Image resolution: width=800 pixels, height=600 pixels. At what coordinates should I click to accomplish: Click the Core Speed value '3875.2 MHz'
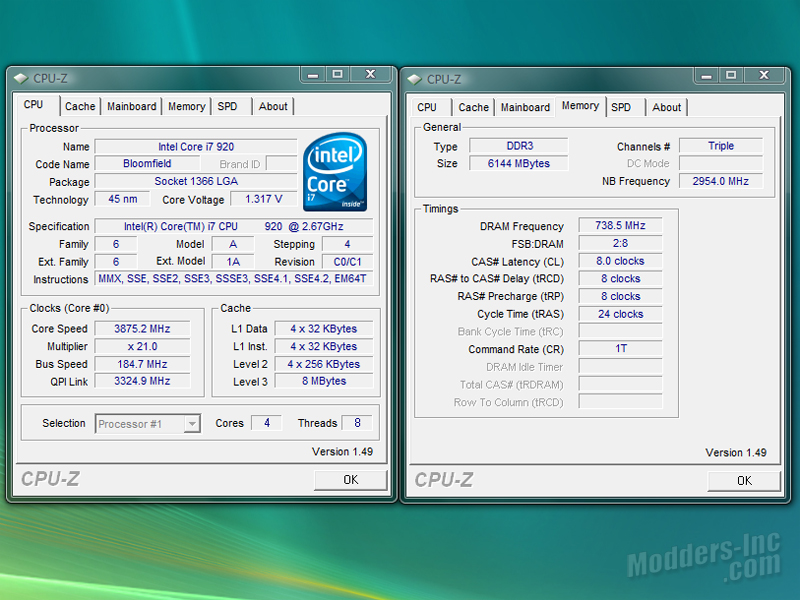pyautogui.click(x=142, y=329)
